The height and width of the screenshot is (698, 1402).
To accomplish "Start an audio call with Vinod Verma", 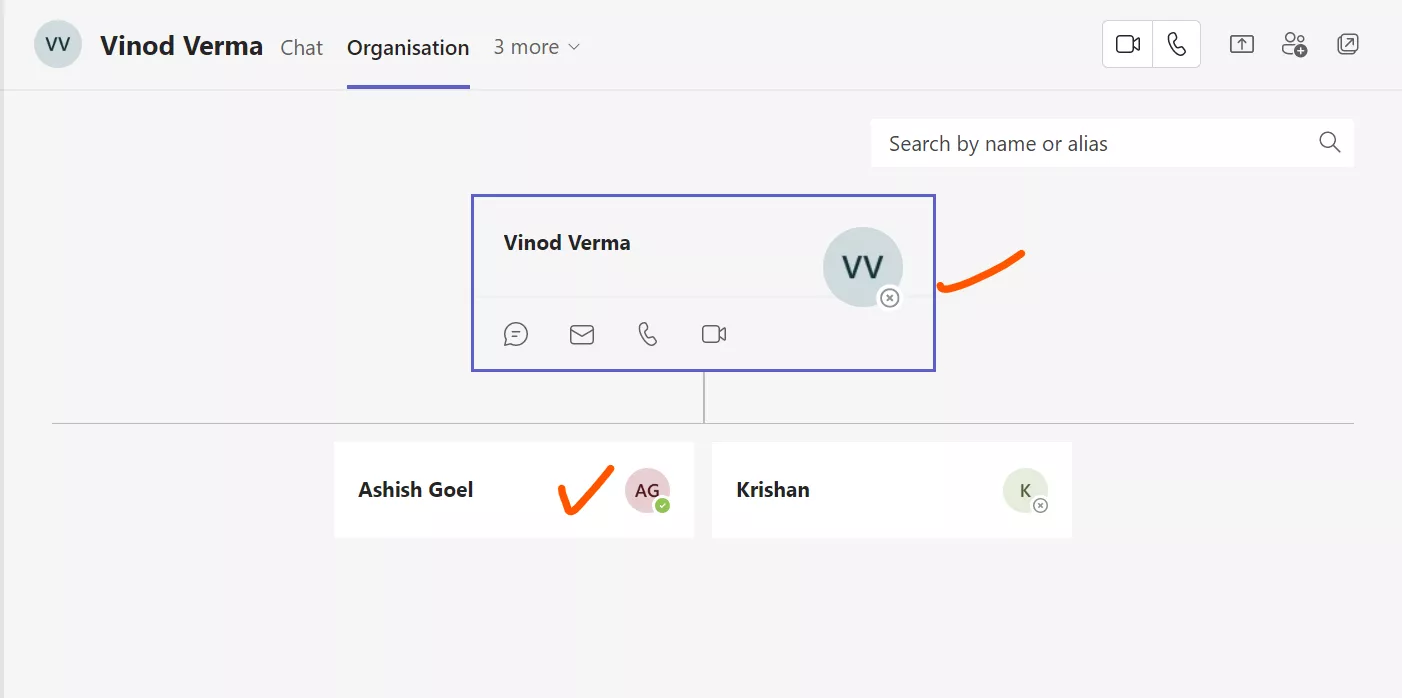I will point(1176,44).
